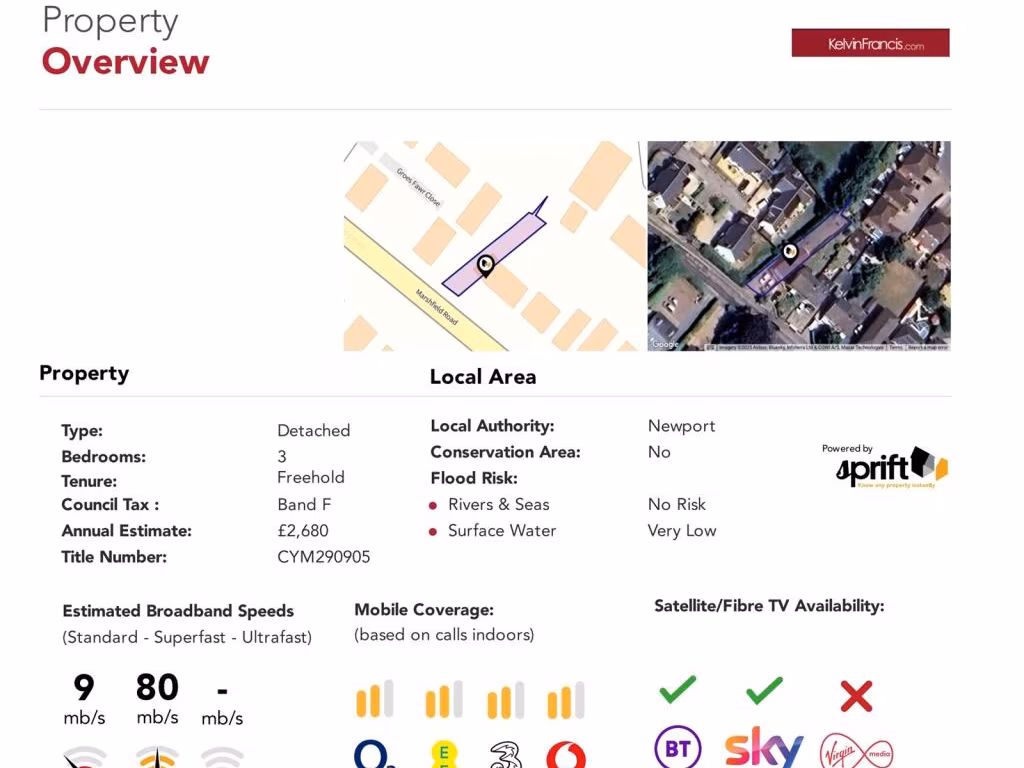The width and height of the screenshot is (1024, 768).
Task: Click Marshfield Road label on street map
Action: pos(437,306)
